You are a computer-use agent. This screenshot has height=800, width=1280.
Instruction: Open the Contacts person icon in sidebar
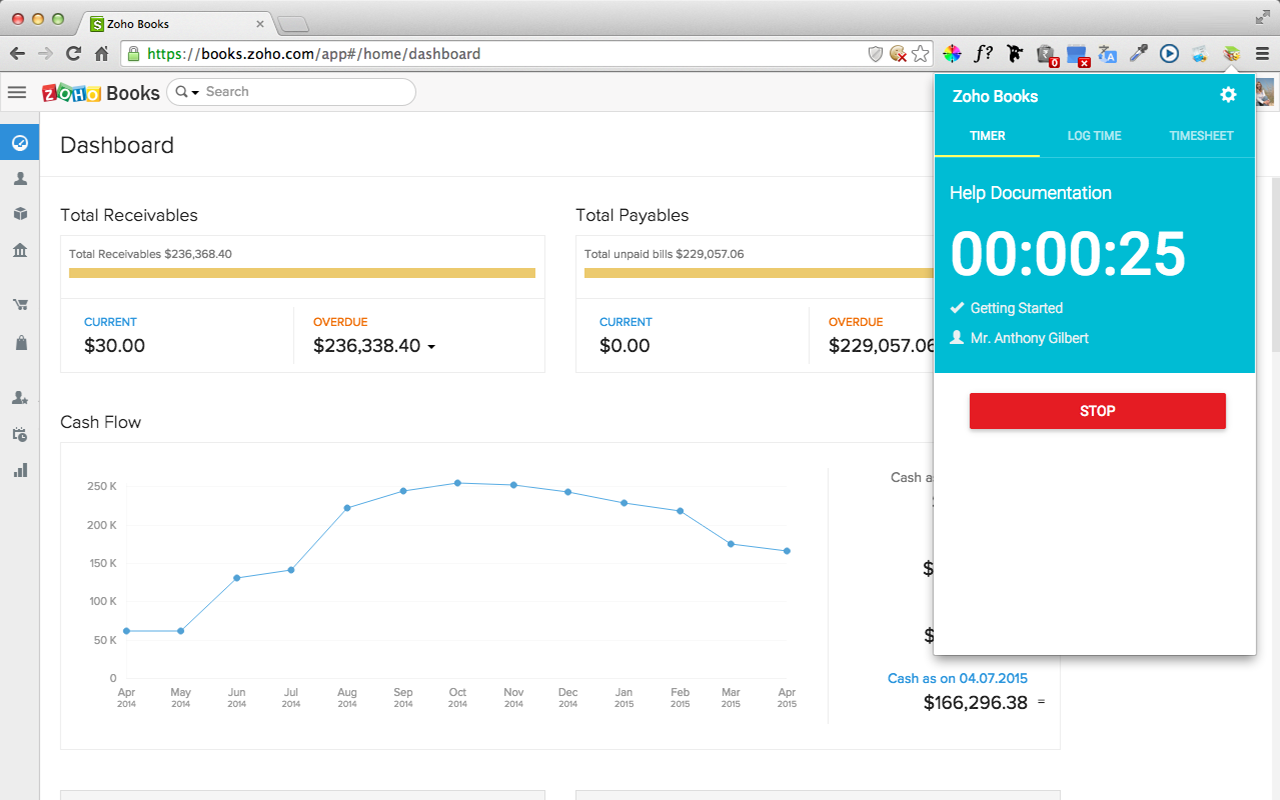[x=20, y=179]
